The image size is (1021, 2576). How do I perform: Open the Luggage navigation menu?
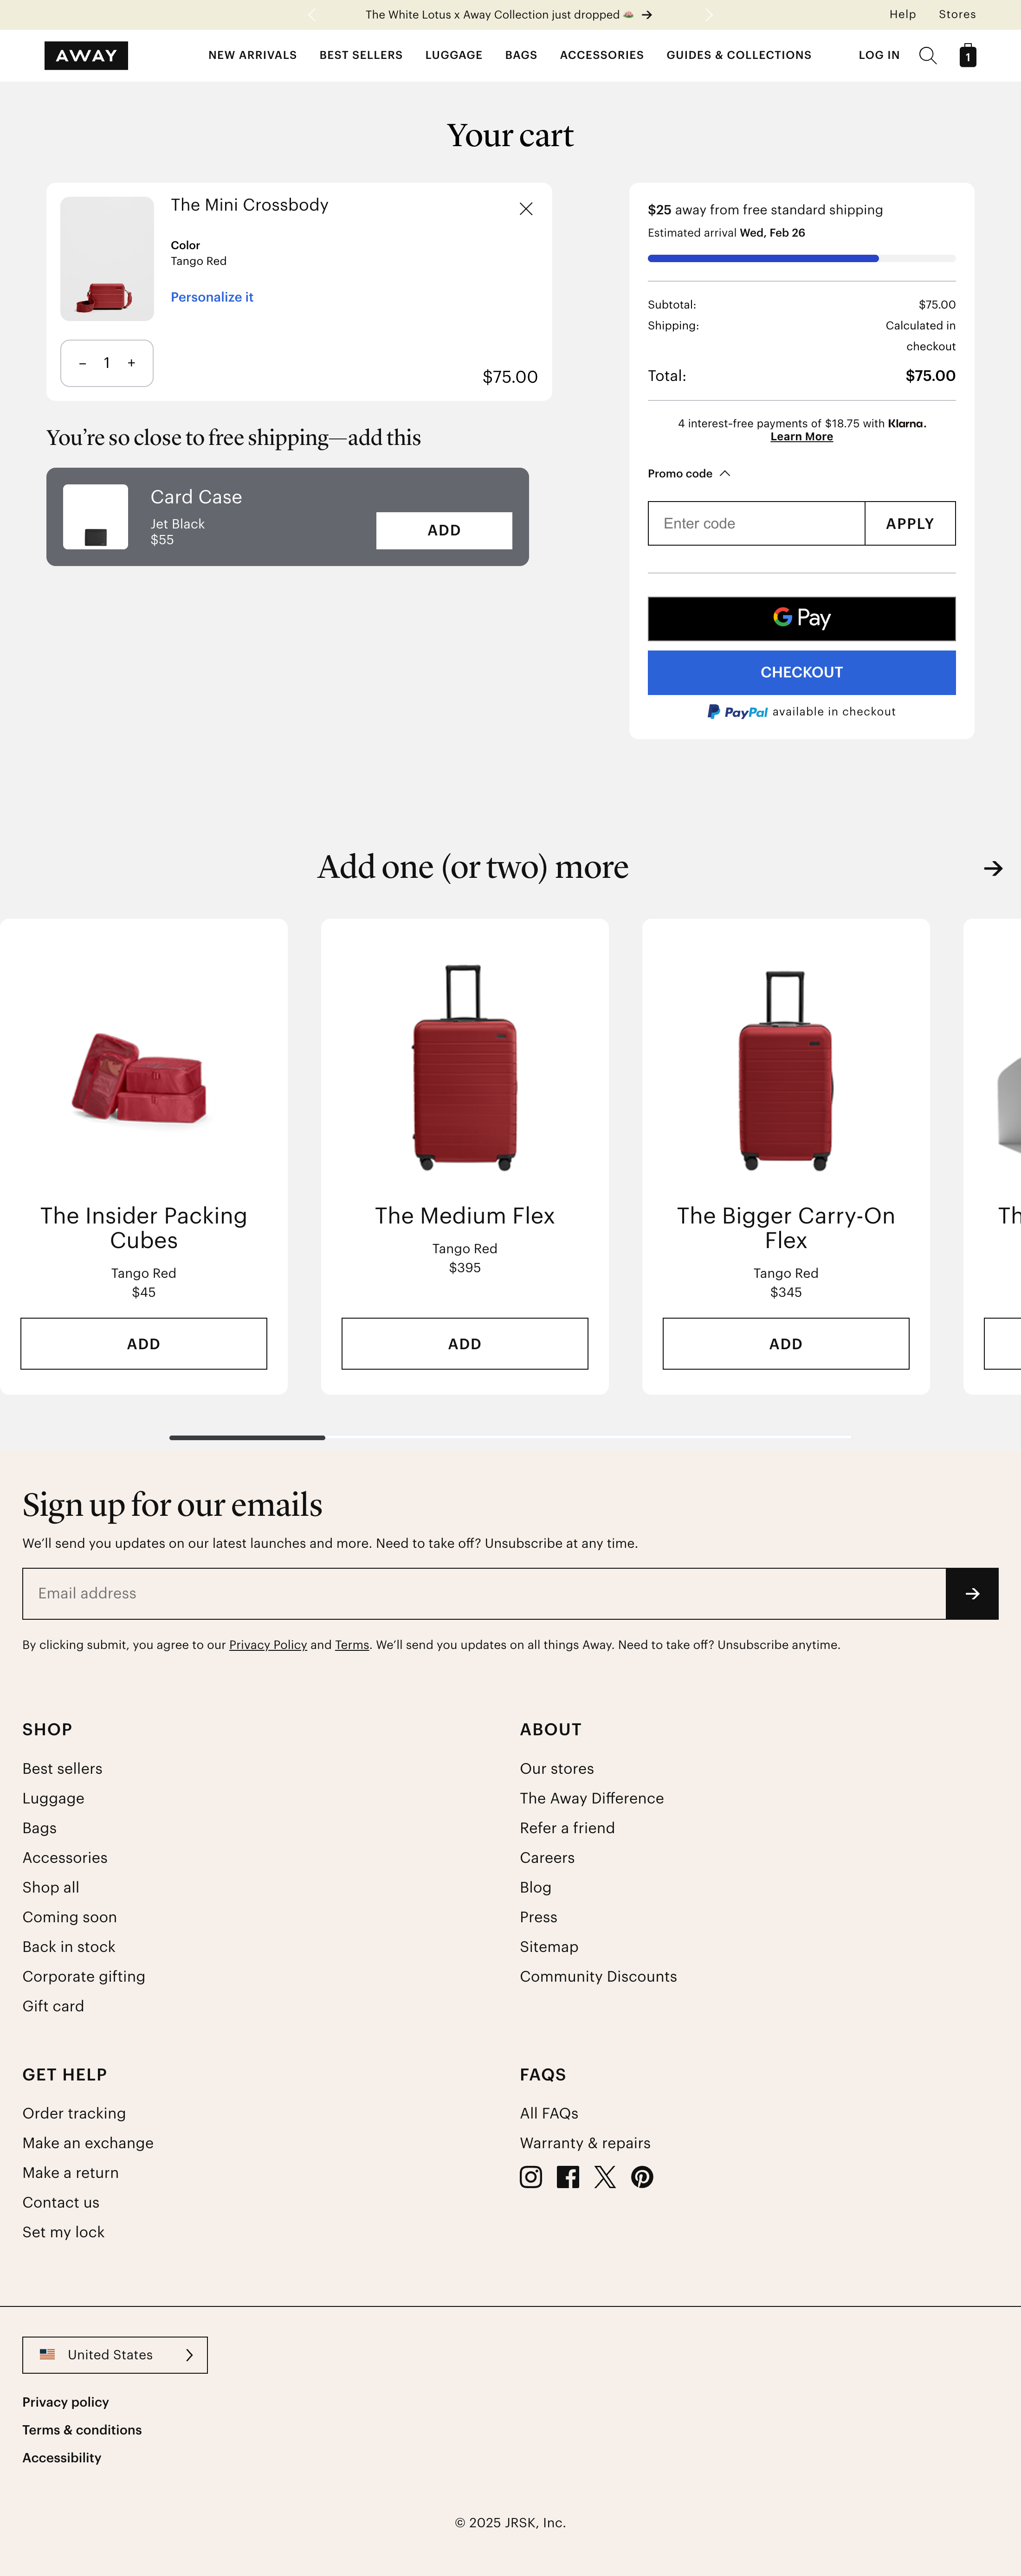point(453,56)
